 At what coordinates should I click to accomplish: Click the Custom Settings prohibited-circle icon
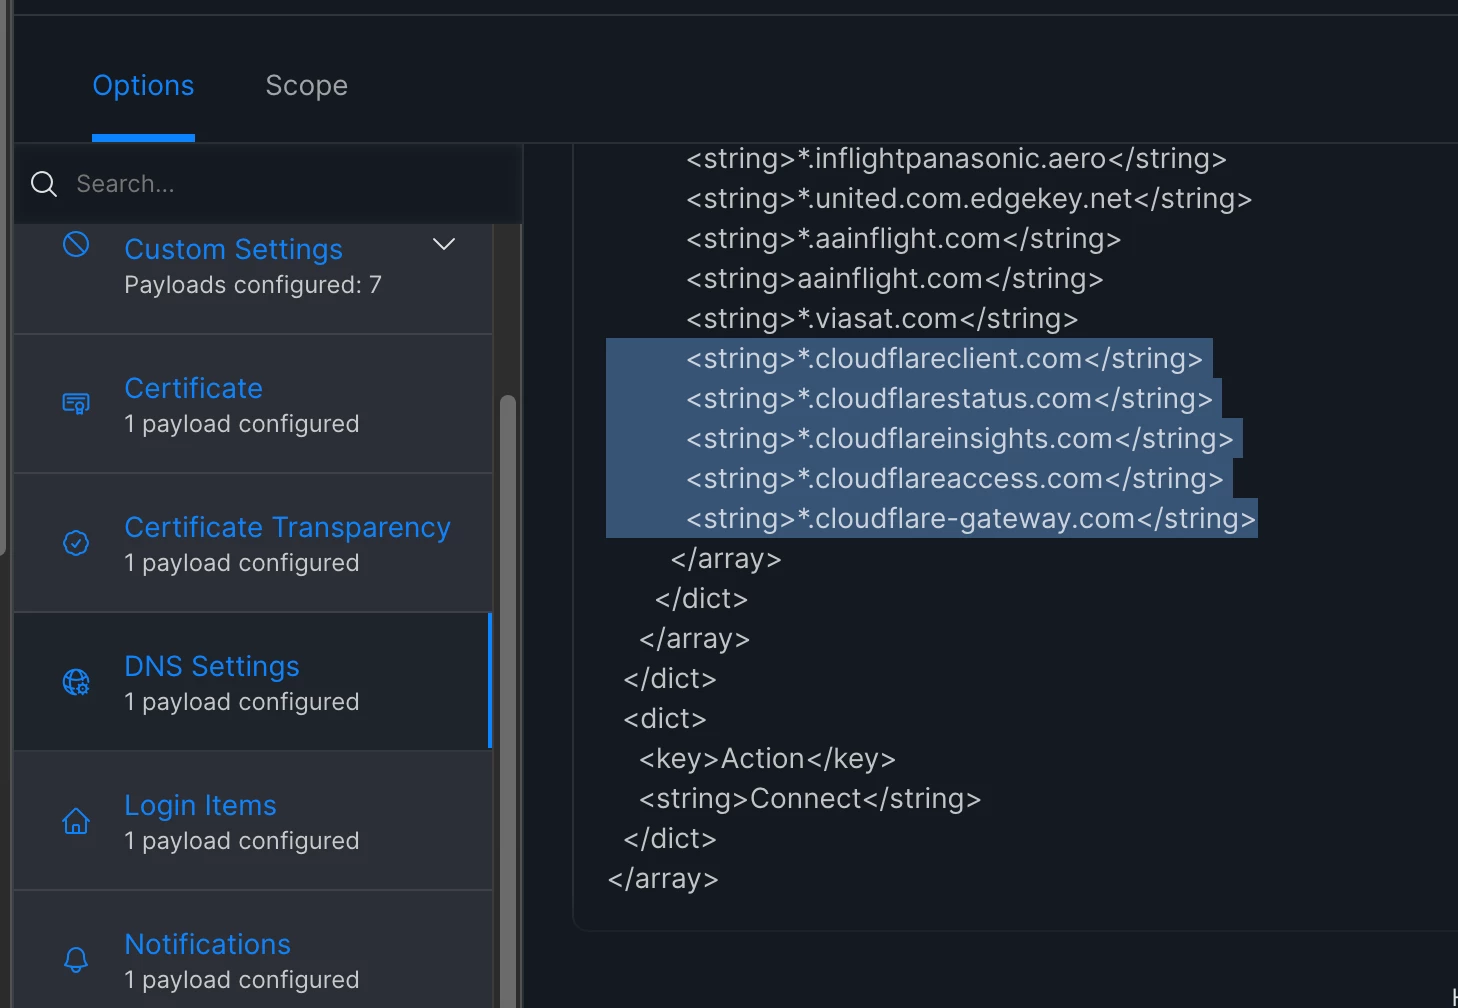76,244
